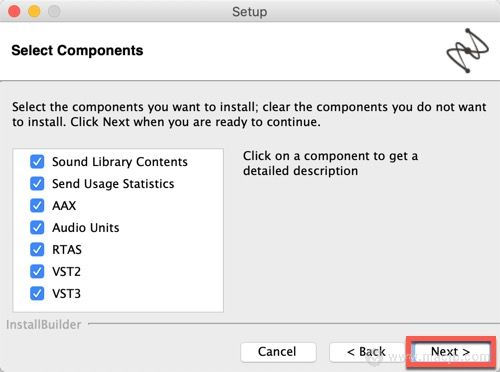The image size is (500, 372).
Task: Select the Sound Library Contents label
Action: point(120,162)
